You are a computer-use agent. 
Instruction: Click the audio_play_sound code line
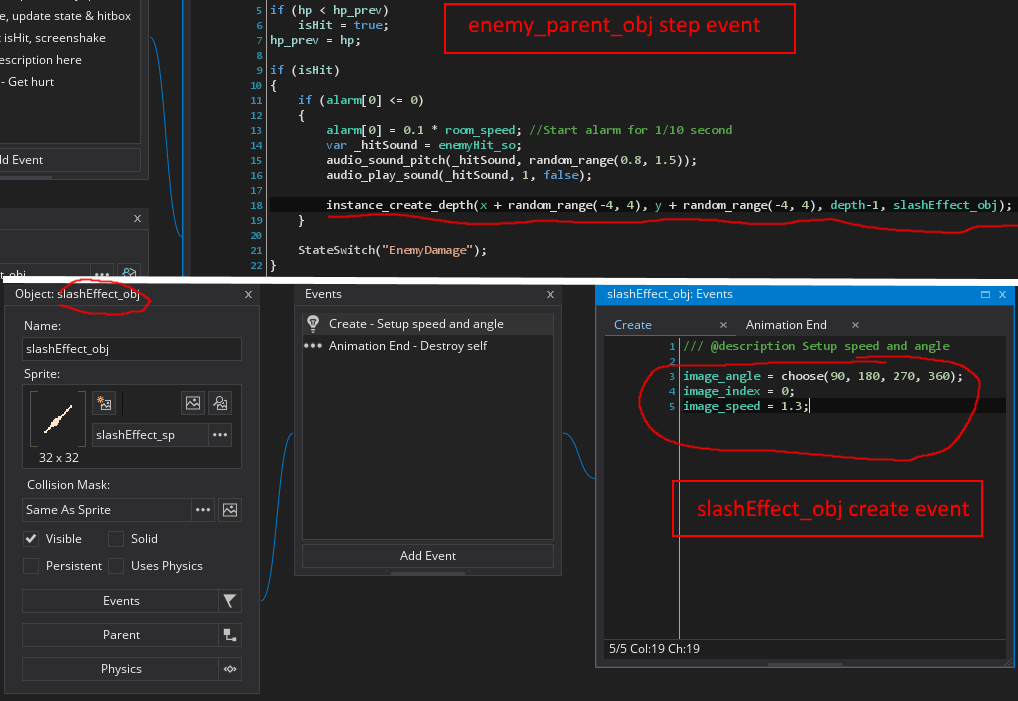[459, 175]
